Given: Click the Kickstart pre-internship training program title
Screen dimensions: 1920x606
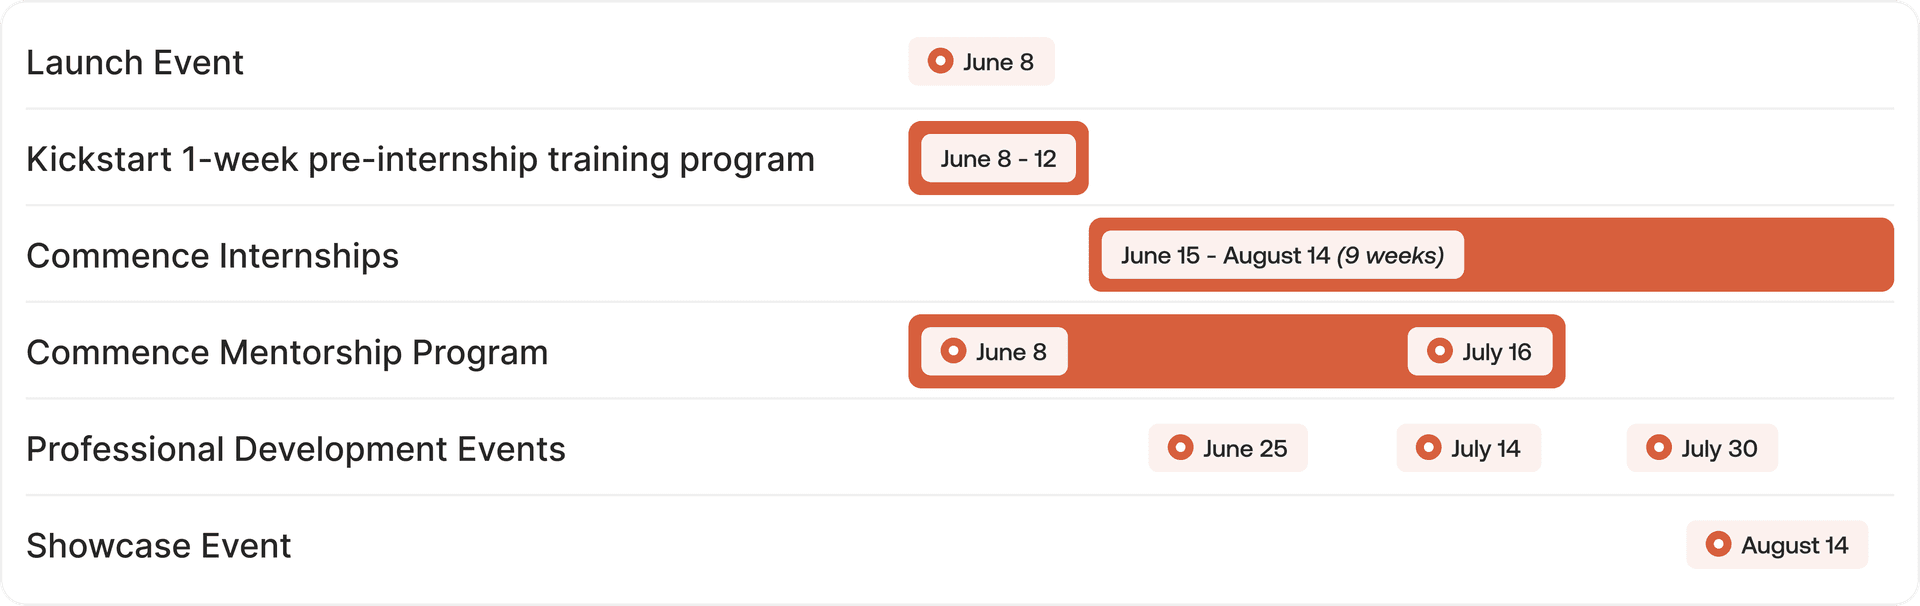Looking at the screenshot, I should tap(420, 160).
